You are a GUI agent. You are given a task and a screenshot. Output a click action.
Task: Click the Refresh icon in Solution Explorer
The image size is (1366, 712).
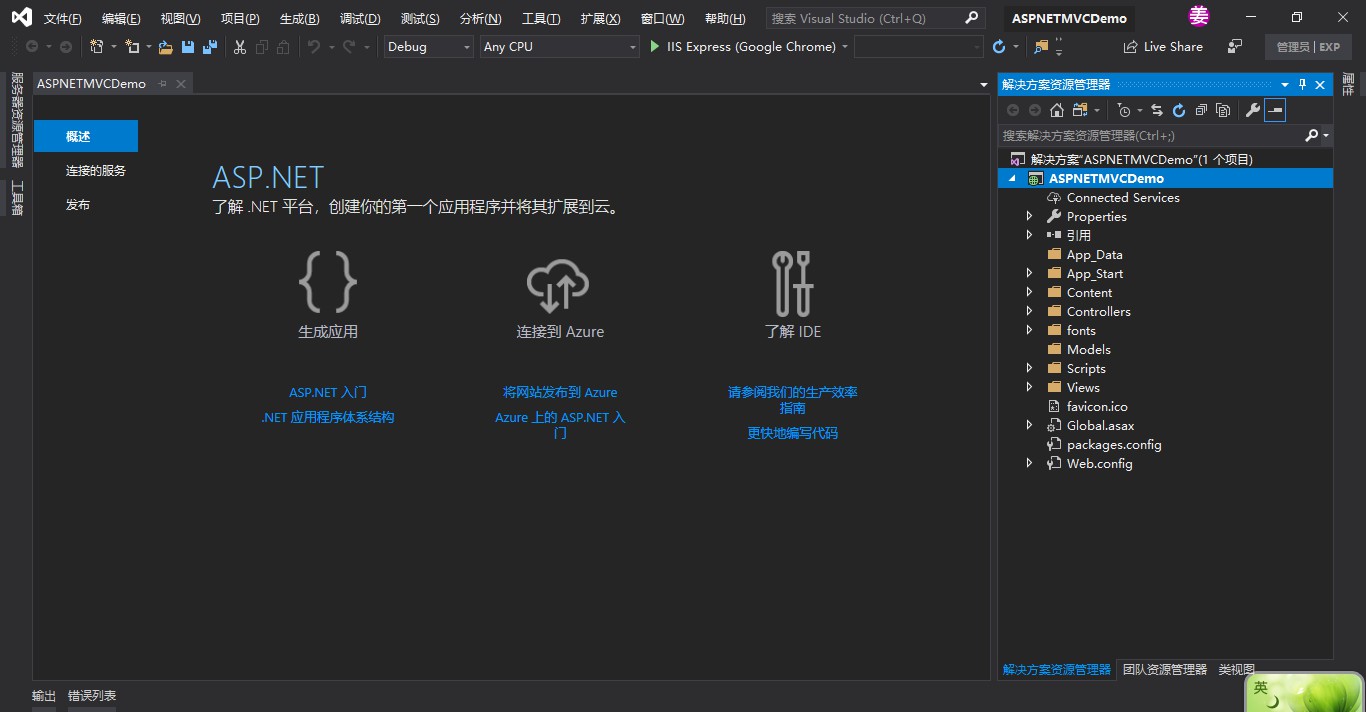pyautogui.click(x=1179, y=111)
